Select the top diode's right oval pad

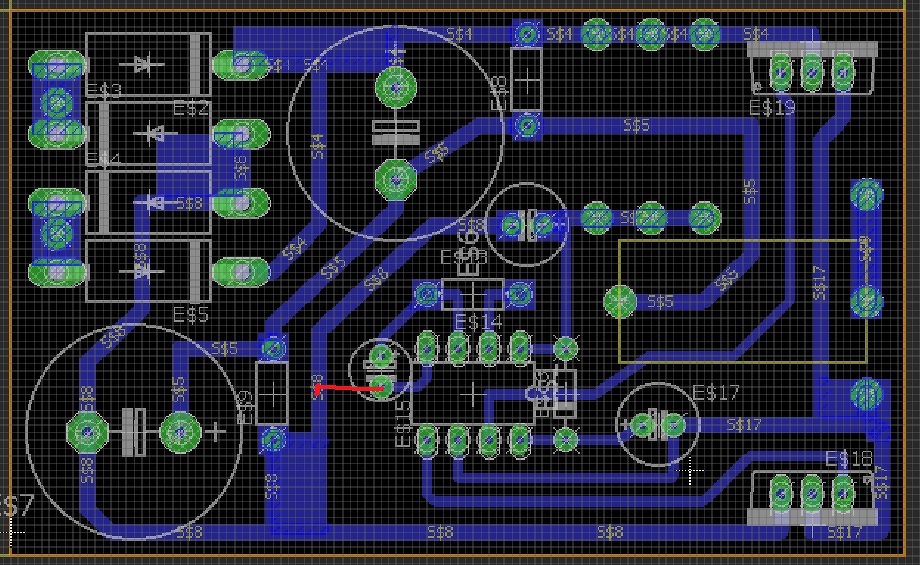pos(241,65)
